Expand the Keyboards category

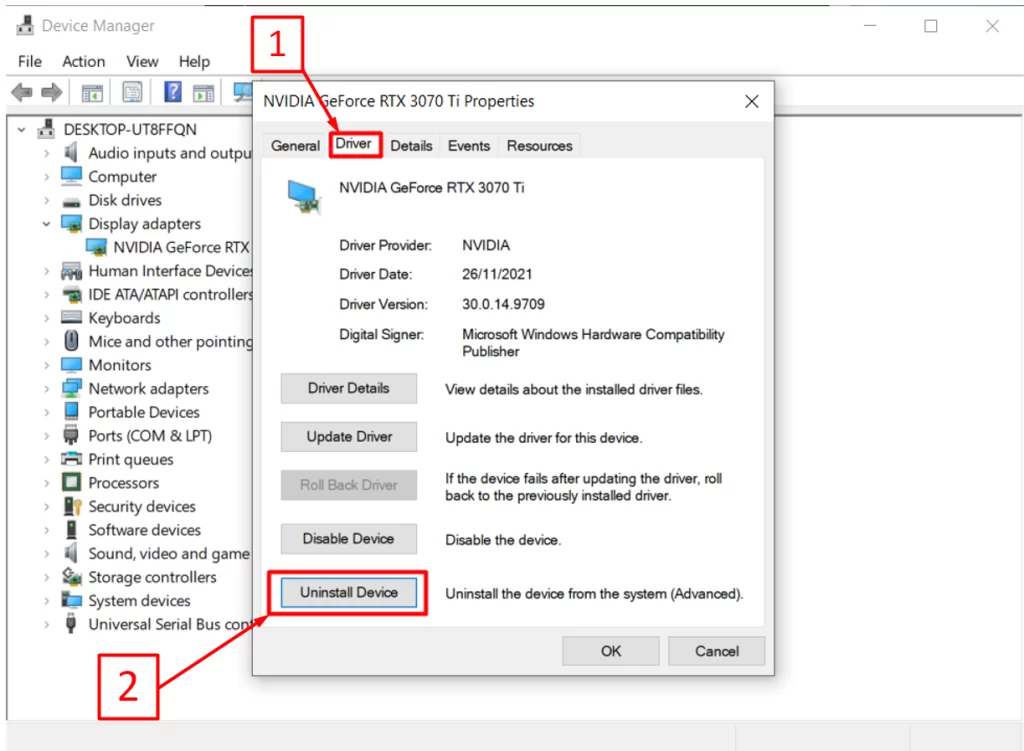coord(46,318)
